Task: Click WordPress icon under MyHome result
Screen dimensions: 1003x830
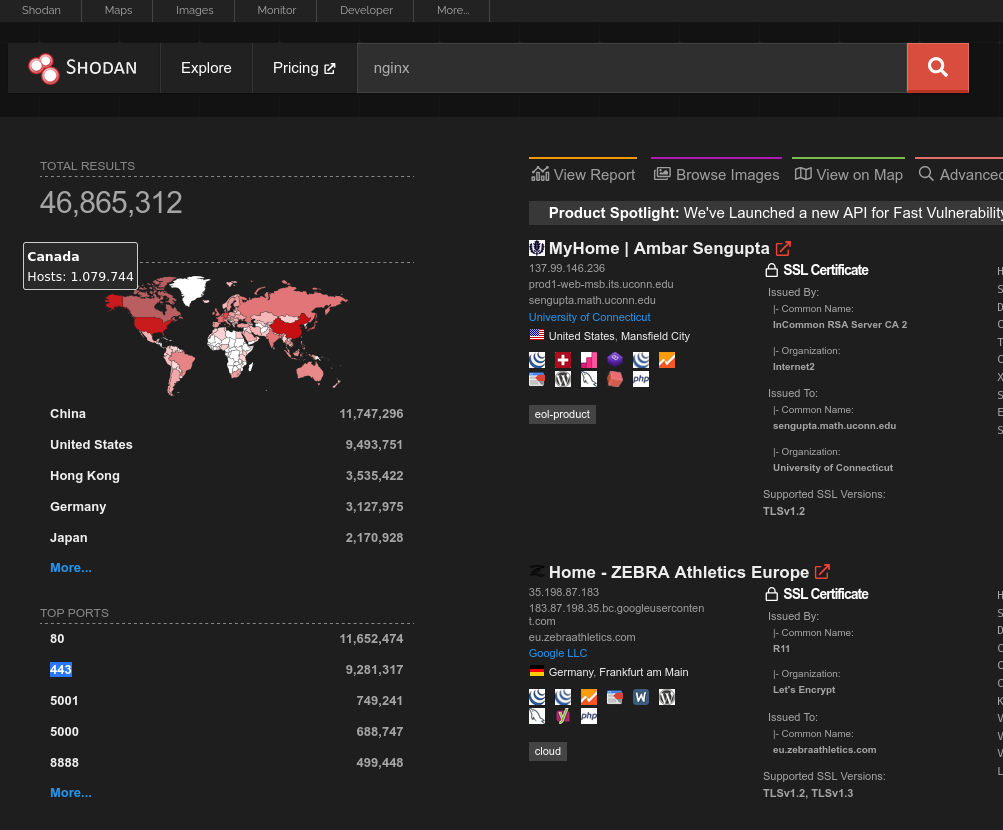Action: [563, 379]
